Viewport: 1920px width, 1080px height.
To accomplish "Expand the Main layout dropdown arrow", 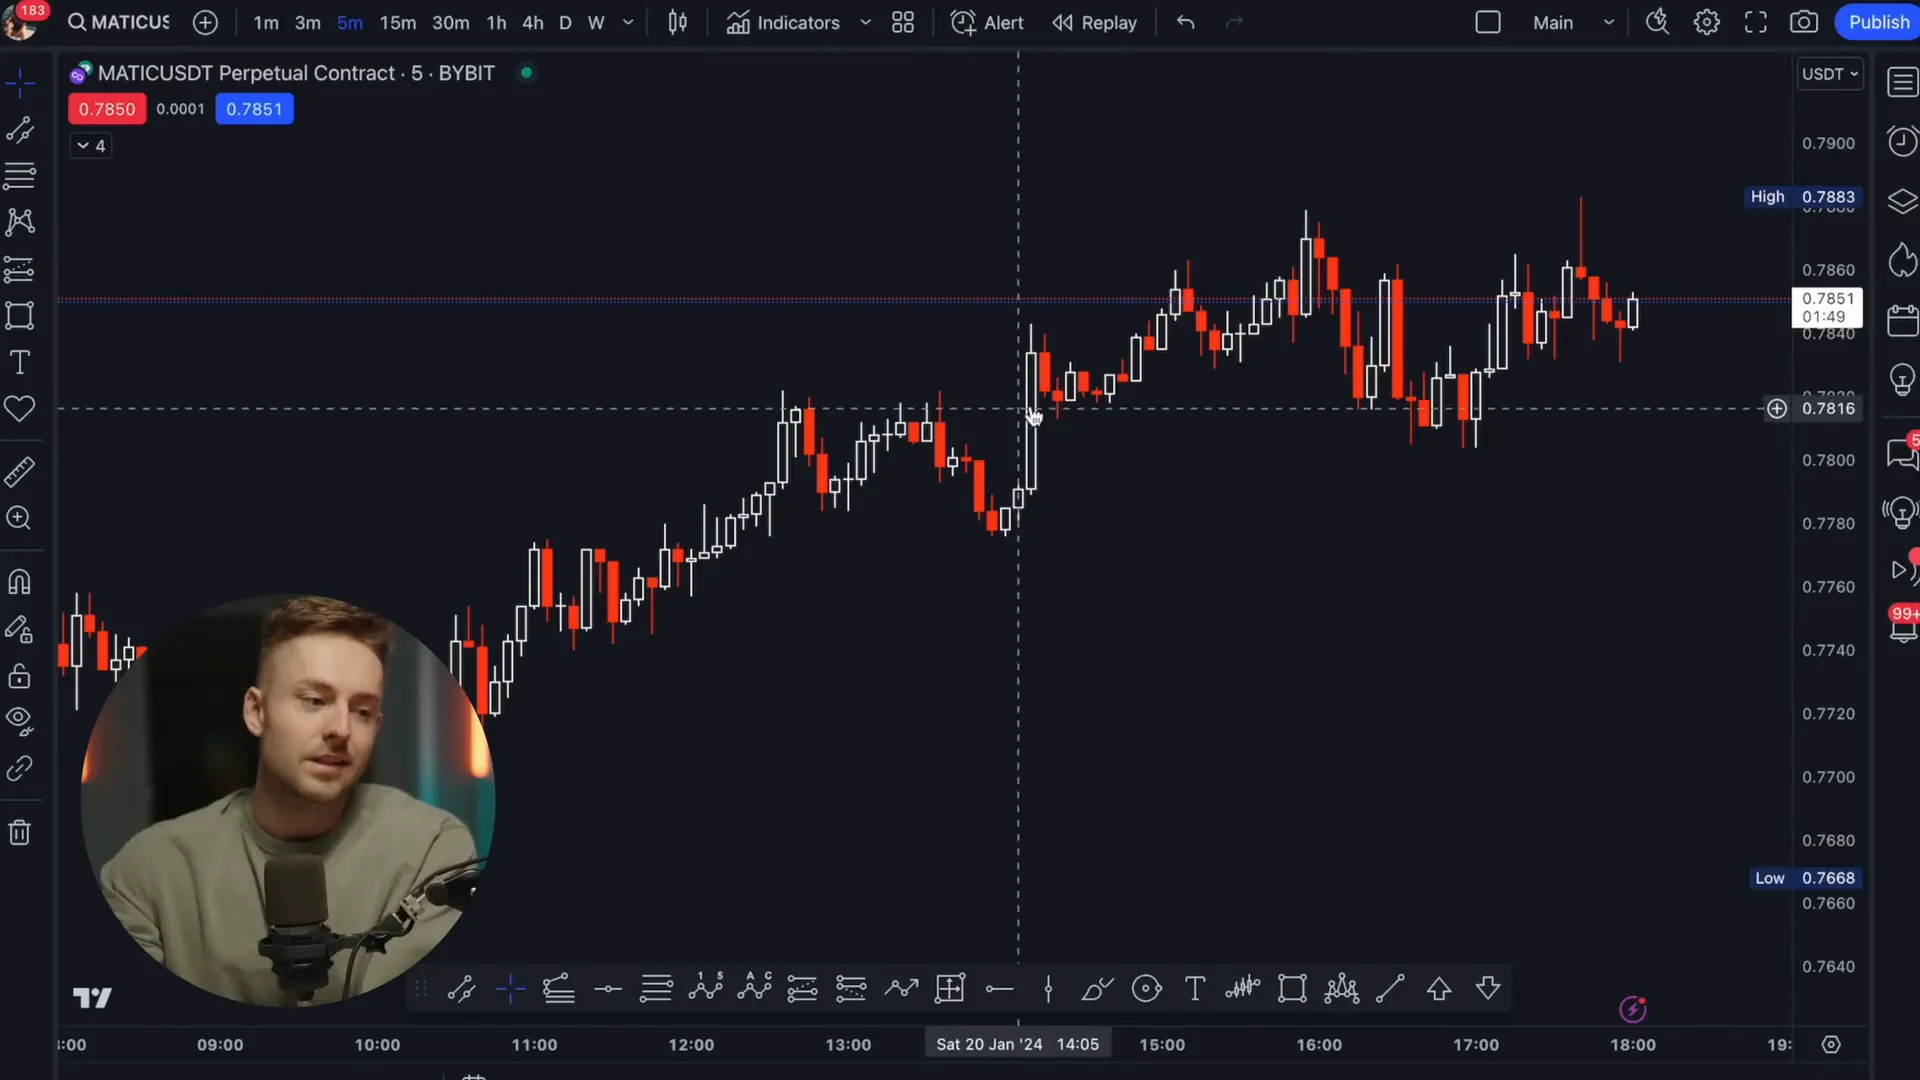I will (x=1609, y=22).
